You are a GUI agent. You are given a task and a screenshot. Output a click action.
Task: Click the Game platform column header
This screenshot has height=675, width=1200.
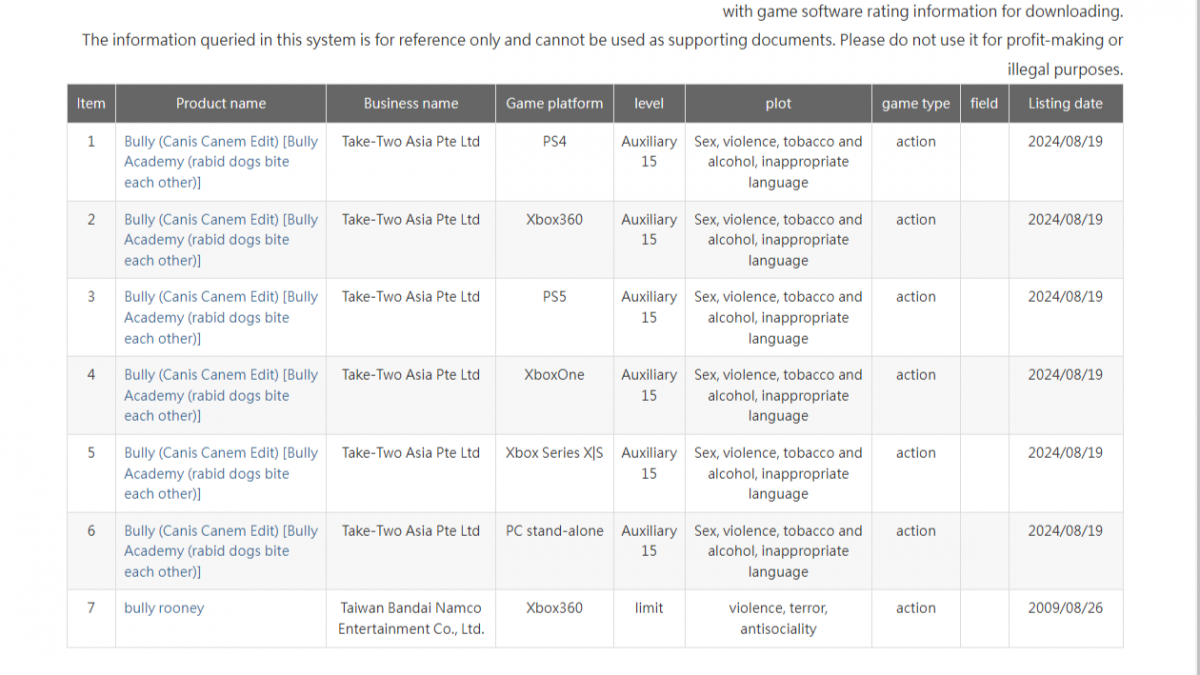[x=554, y=103]
